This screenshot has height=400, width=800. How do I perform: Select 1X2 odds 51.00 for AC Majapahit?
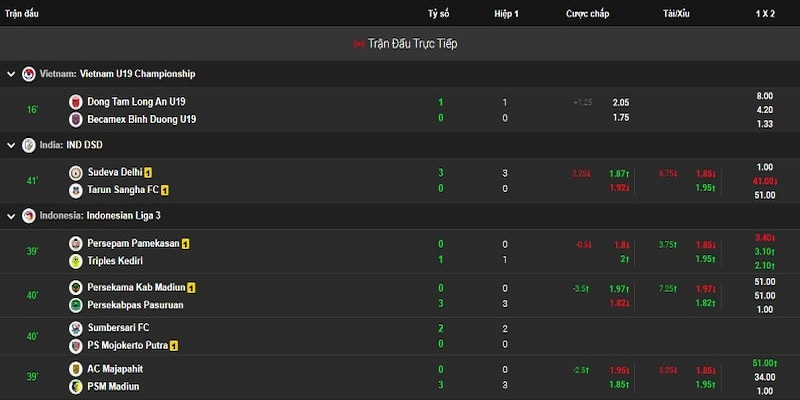coord(765,363)
